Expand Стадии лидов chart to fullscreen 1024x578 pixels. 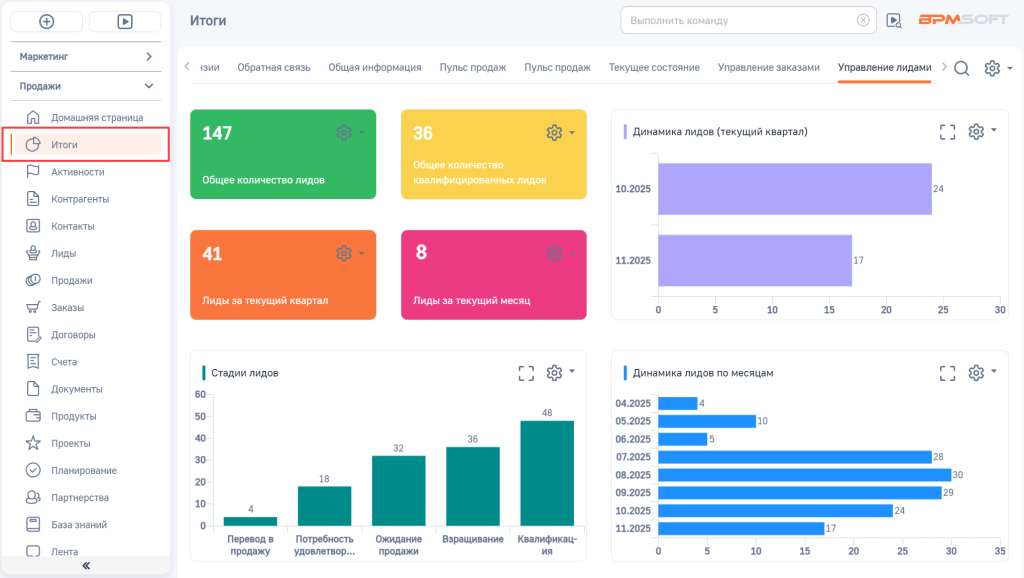[527, 373]
